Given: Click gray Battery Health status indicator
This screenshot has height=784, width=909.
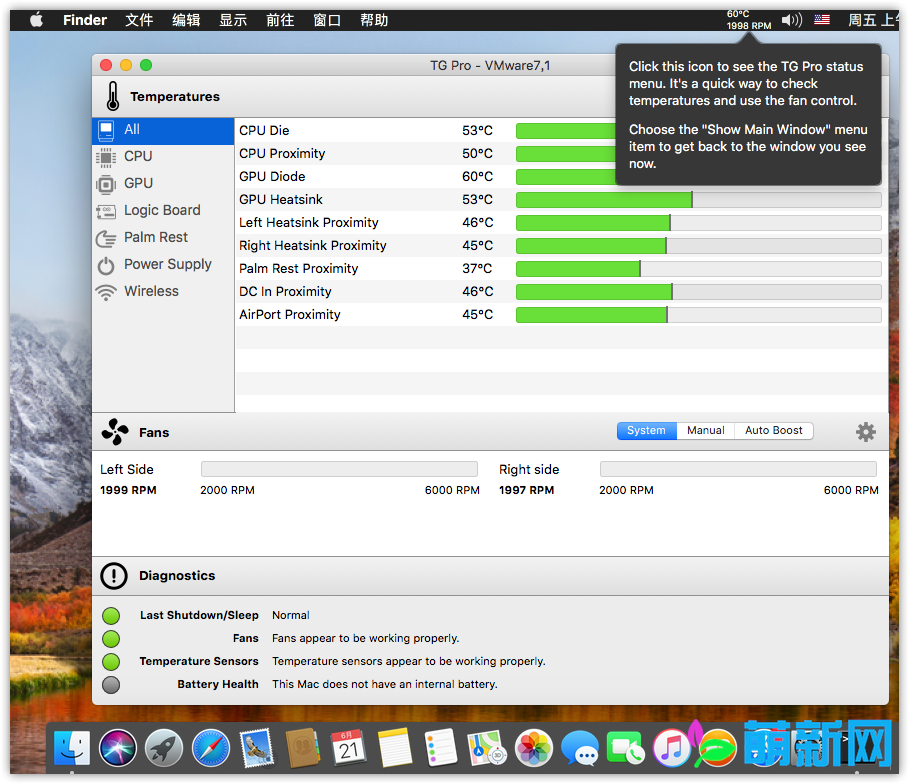Looking at the screenshot, I should point(111,685).
